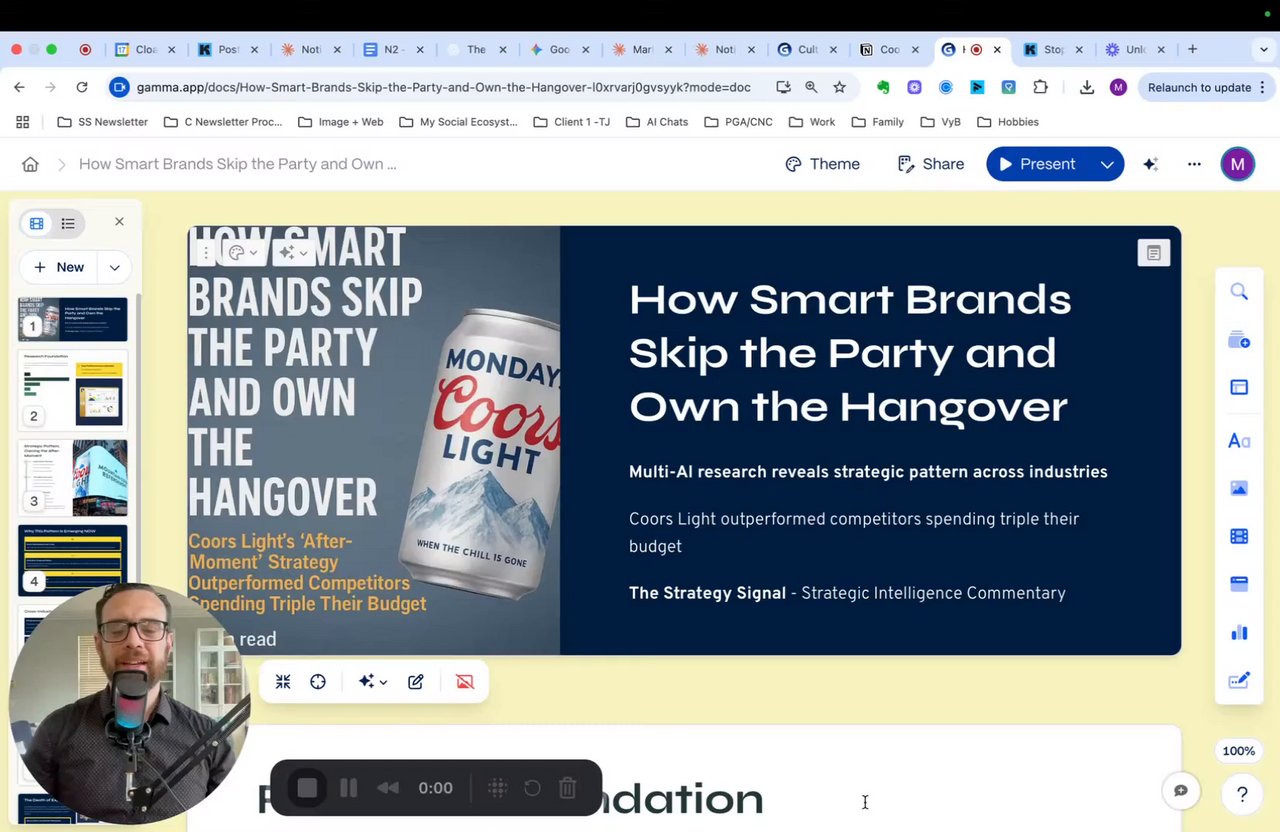Switch sidebar to filmstrip thumbnail view
The image size is (1280, 832).
[37, 223]
